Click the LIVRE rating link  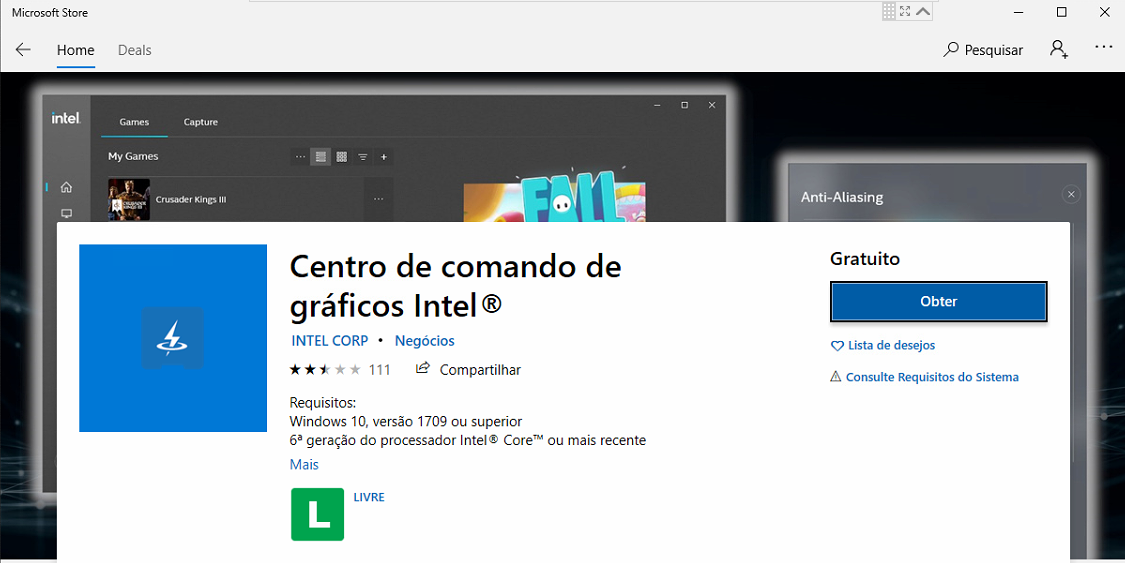[369, 497]
